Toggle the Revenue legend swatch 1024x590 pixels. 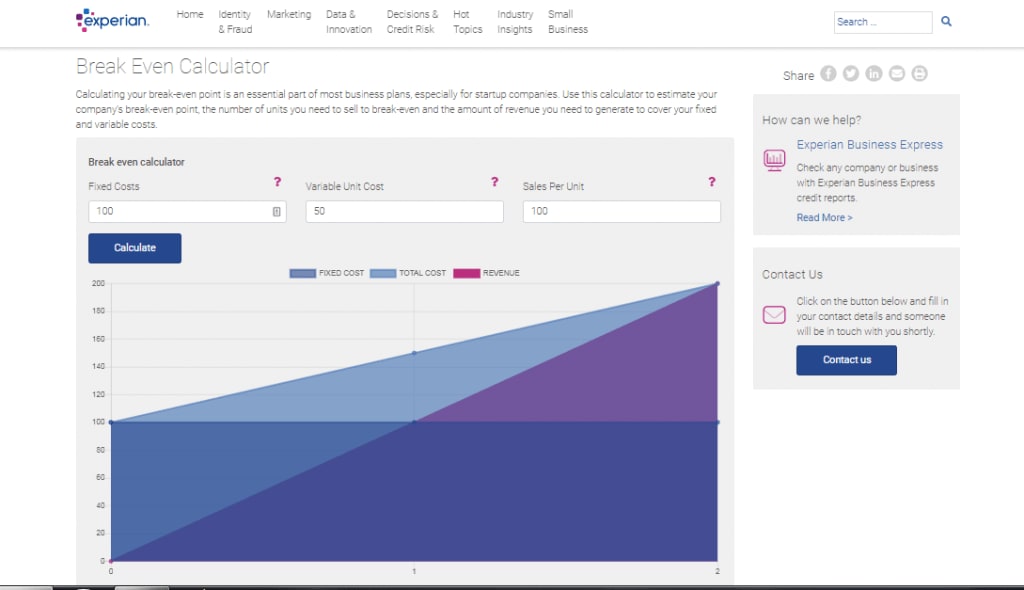click(466, 273)
